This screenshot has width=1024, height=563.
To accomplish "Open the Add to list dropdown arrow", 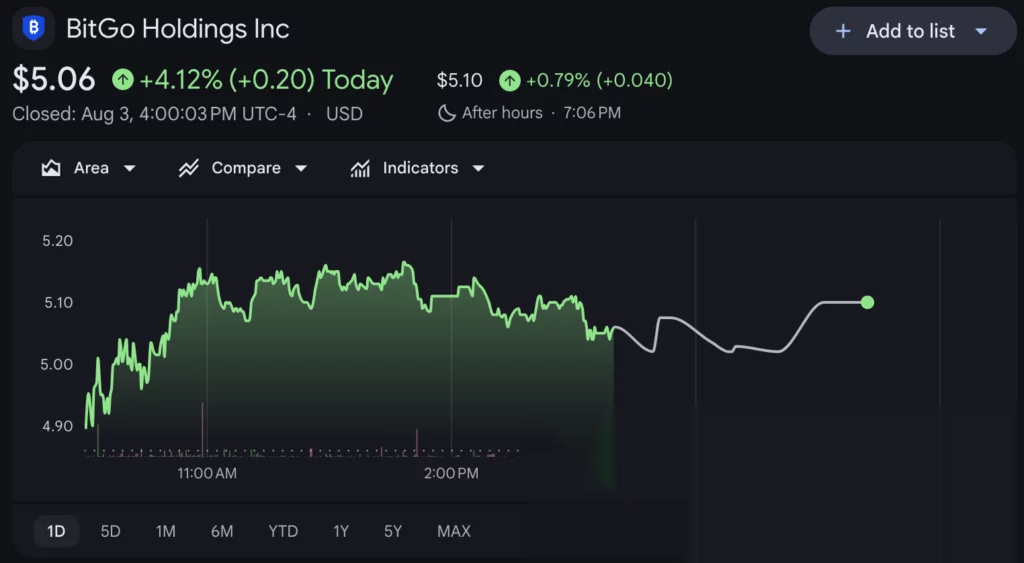I will [981, 31].
